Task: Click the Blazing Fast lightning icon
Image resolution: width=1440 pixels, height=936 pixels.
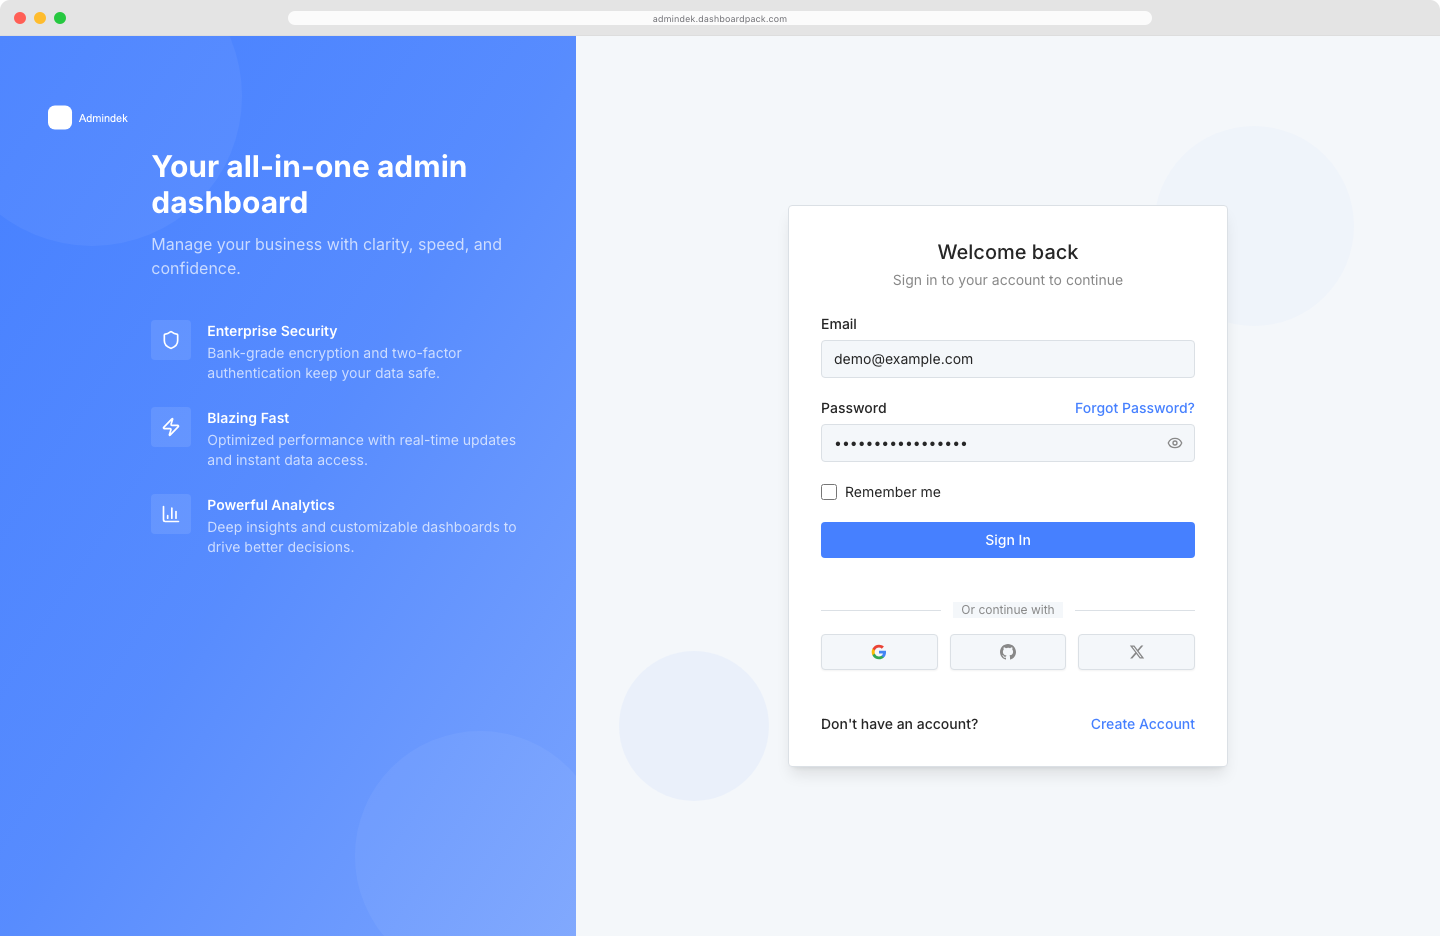Action: click(171, 427)
